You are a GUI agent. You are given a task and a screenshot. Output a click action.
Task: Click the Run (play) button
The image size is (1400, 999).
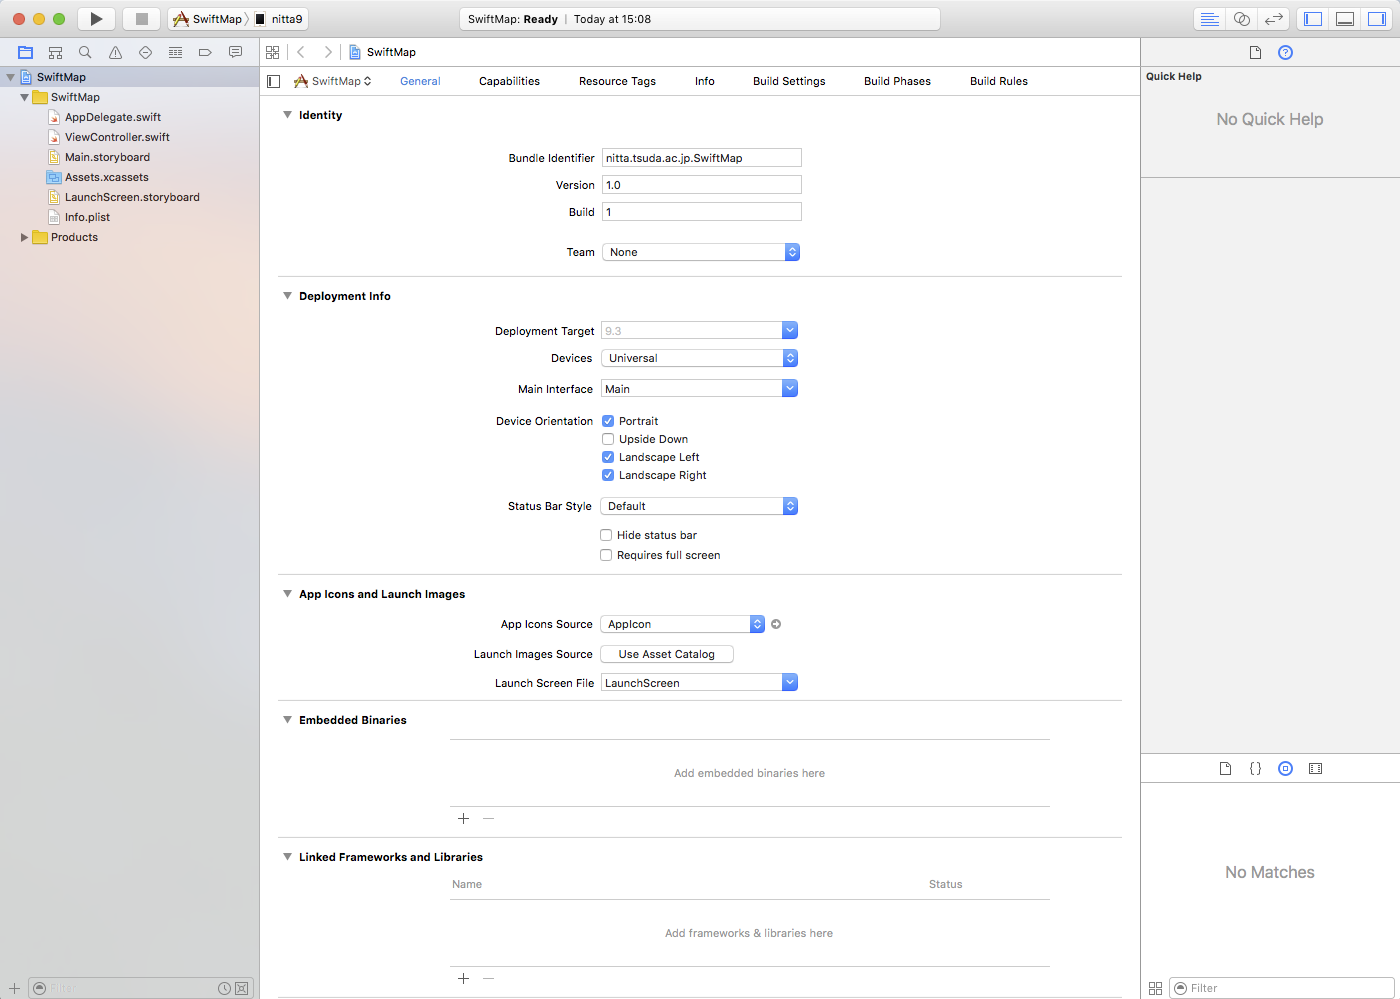coord(96,19)
